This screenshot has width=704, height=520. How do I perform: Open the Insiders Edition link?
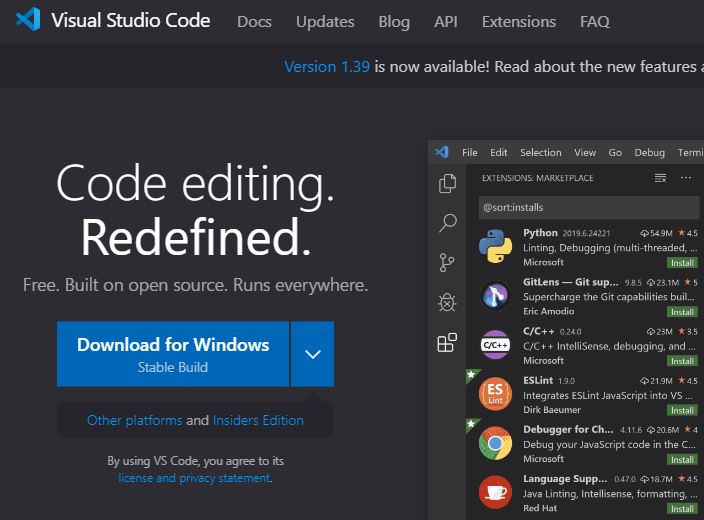[x=258, y=420]
